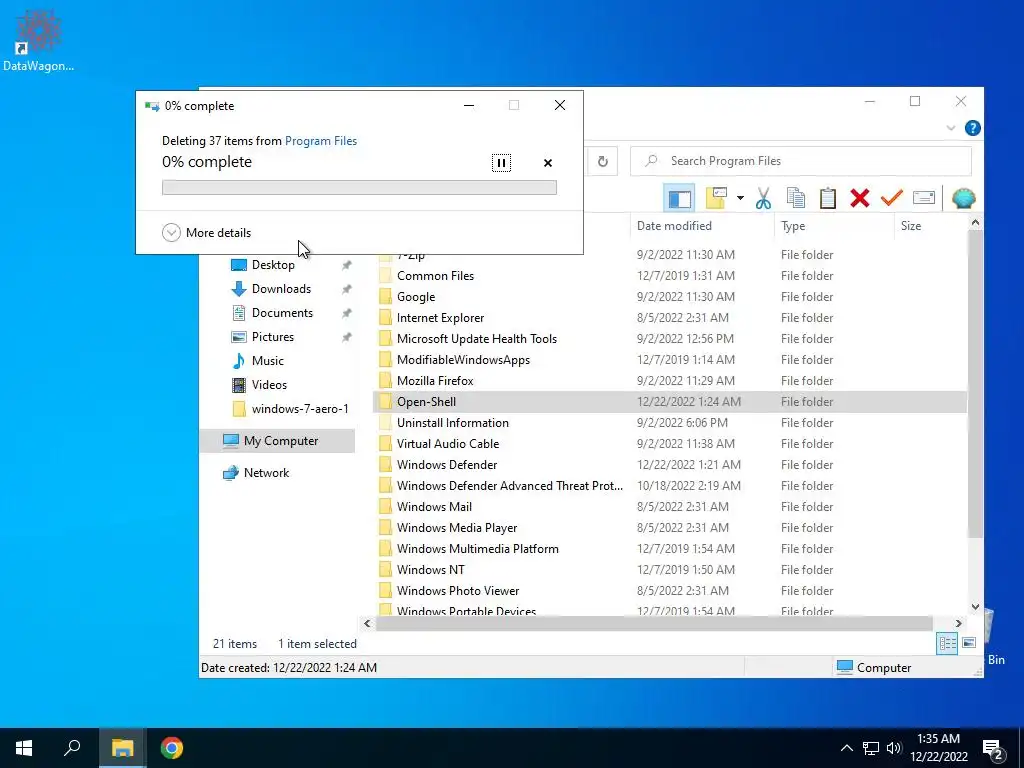Select the Windows Multimedia Platform folder
Viewport: 1024px width, 768px height.
click(477, 549)
